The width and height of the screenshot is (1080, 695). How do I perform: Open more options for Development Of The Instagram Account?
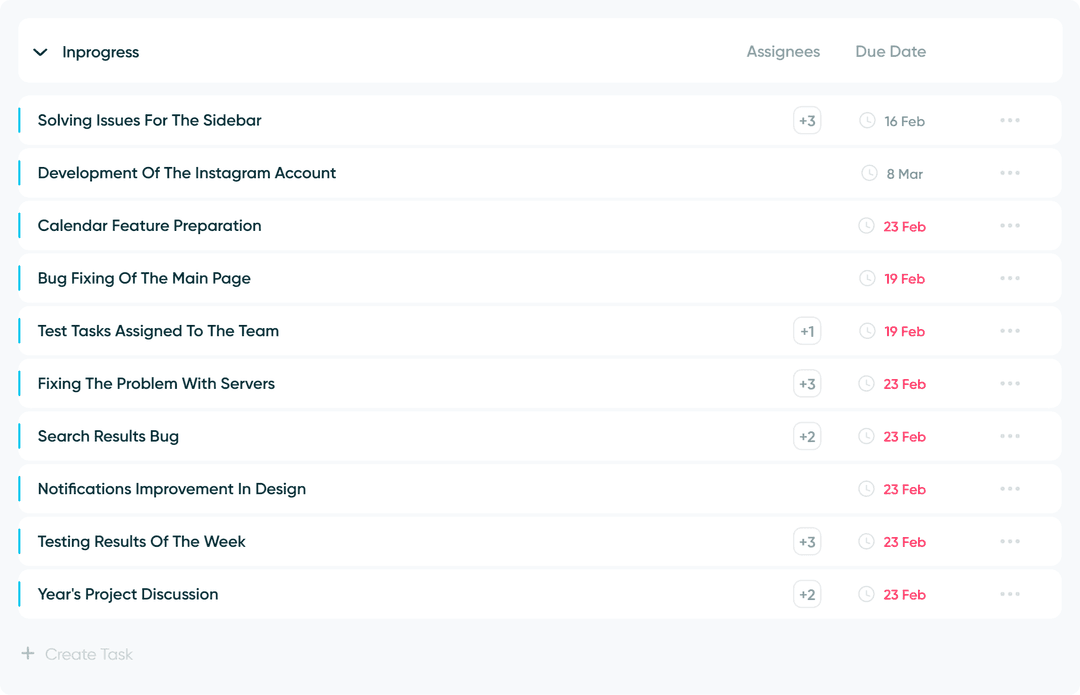point(1010,173)
